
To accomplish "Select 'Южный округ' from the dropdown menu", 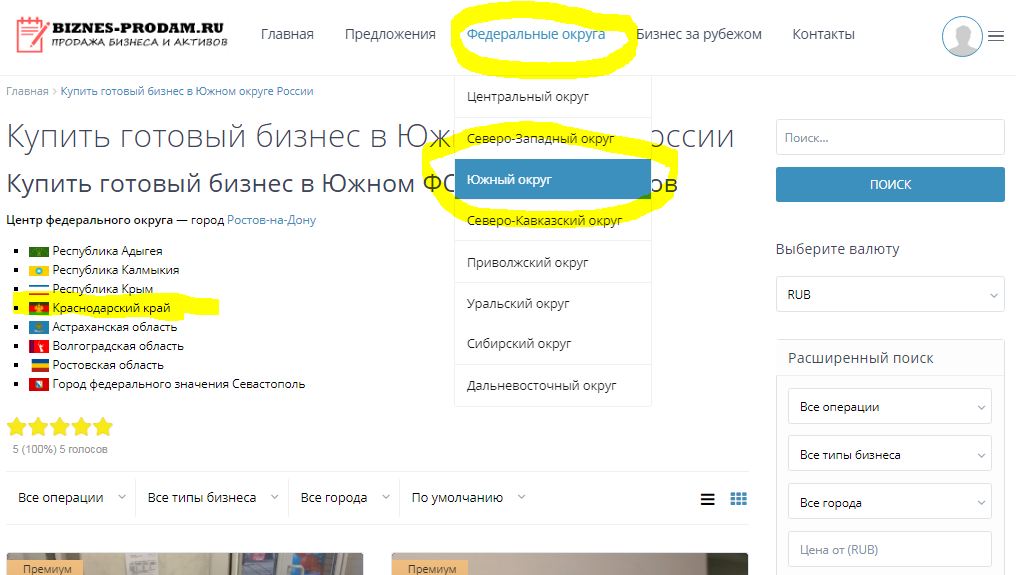I will pyautogui.click(x=552, y=180).
